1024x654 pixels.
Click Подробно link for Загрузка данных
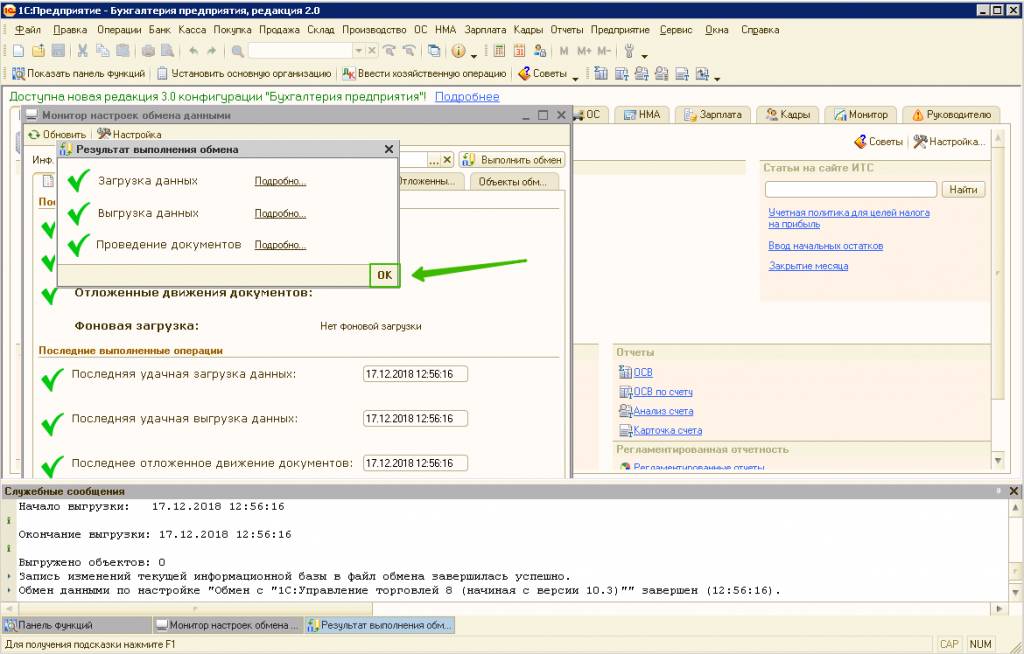pos(280,181)
